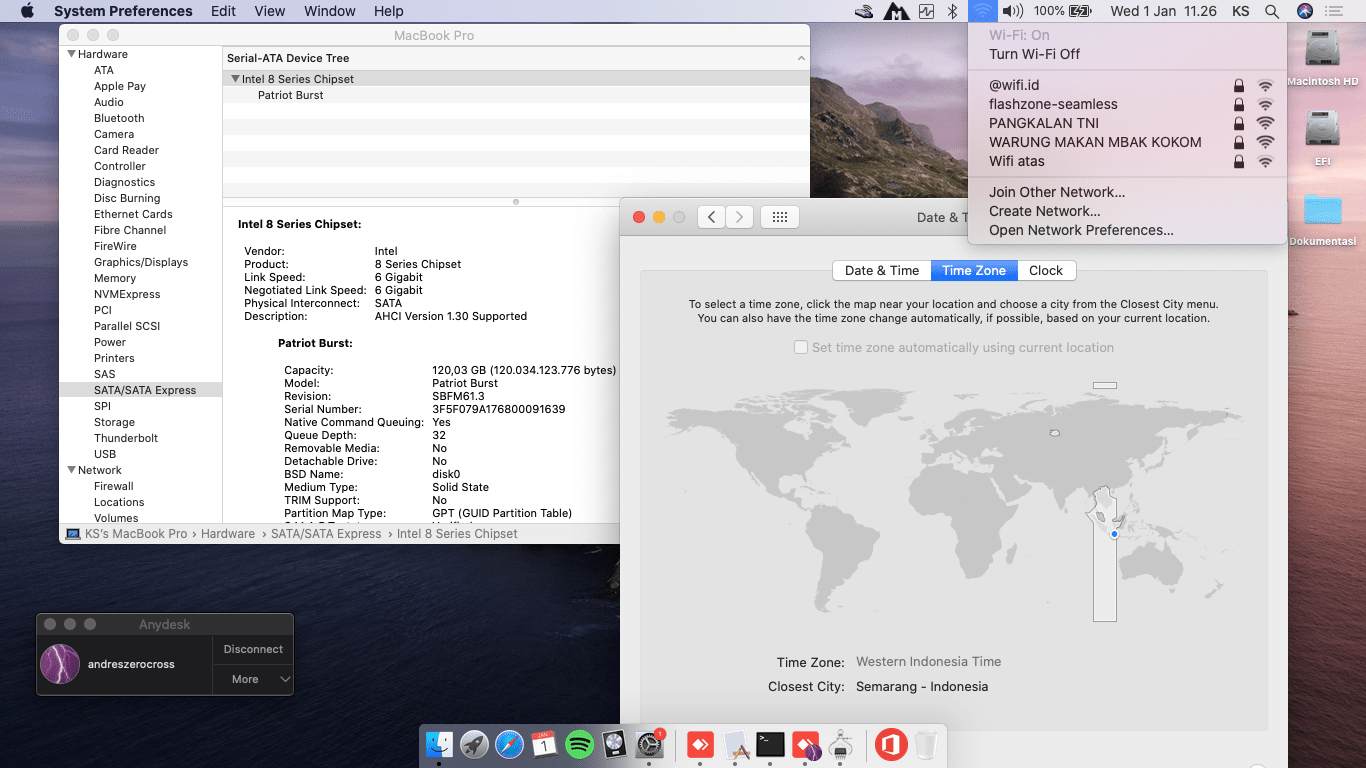Click Show All grid button in preferences
The width and height of the screenshot is (1366, 768).
(780, 217)
